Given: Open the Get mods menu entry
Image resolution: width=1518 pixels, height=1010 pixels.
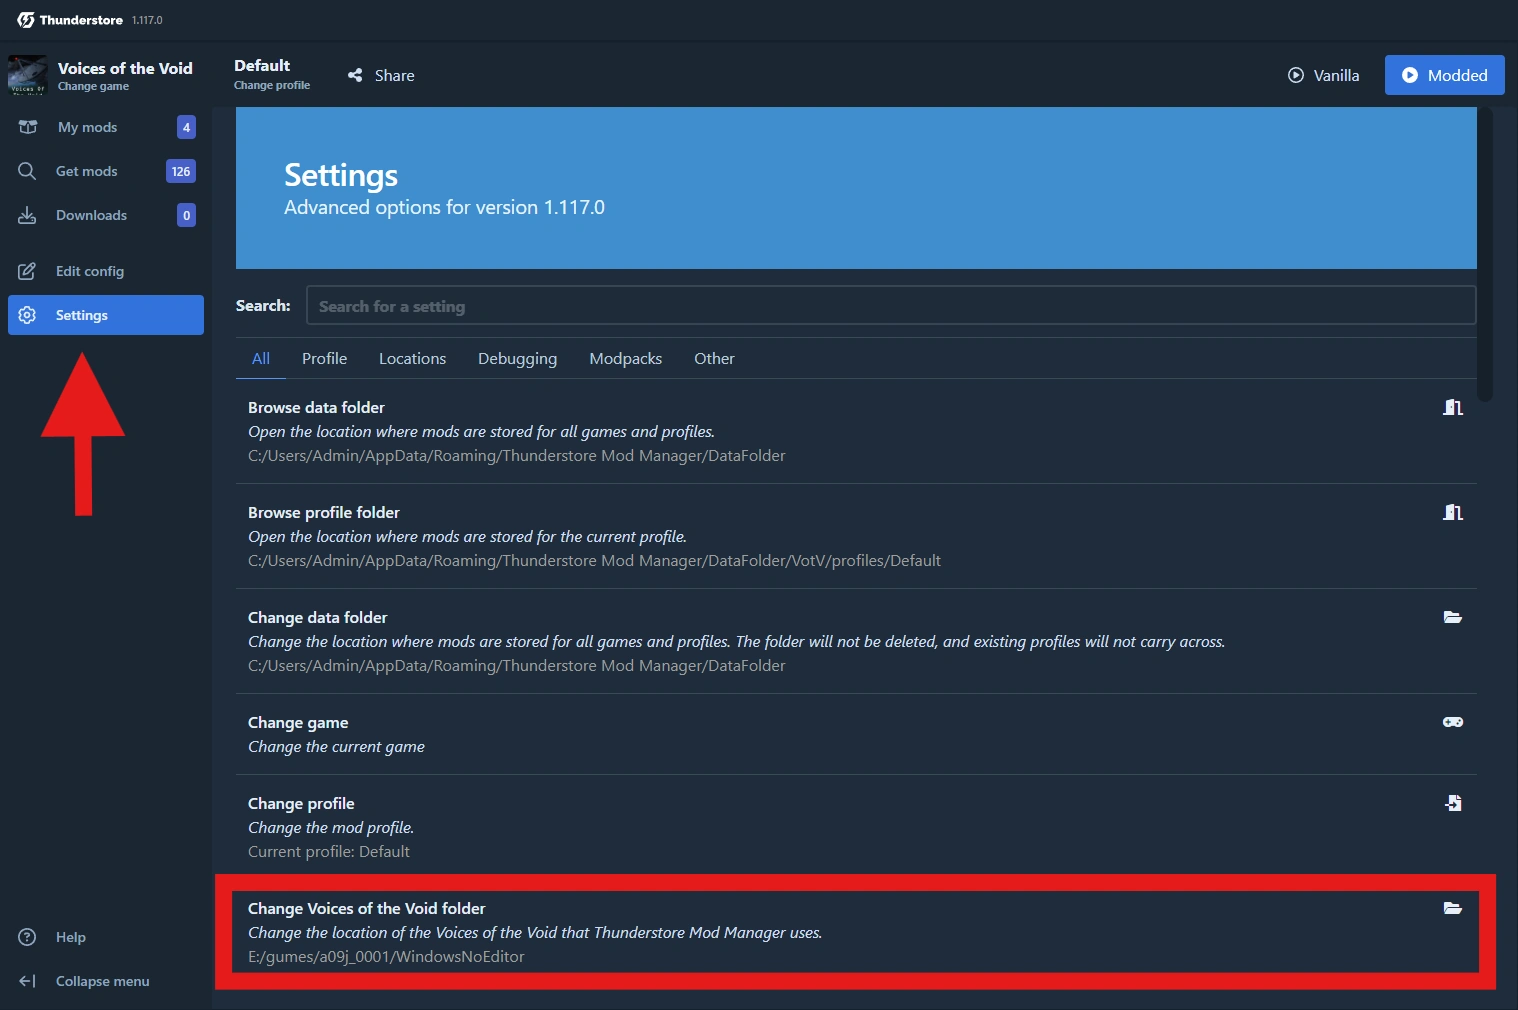Looking at the screenshot, I should pyautogui.click(x=106, y=171).
